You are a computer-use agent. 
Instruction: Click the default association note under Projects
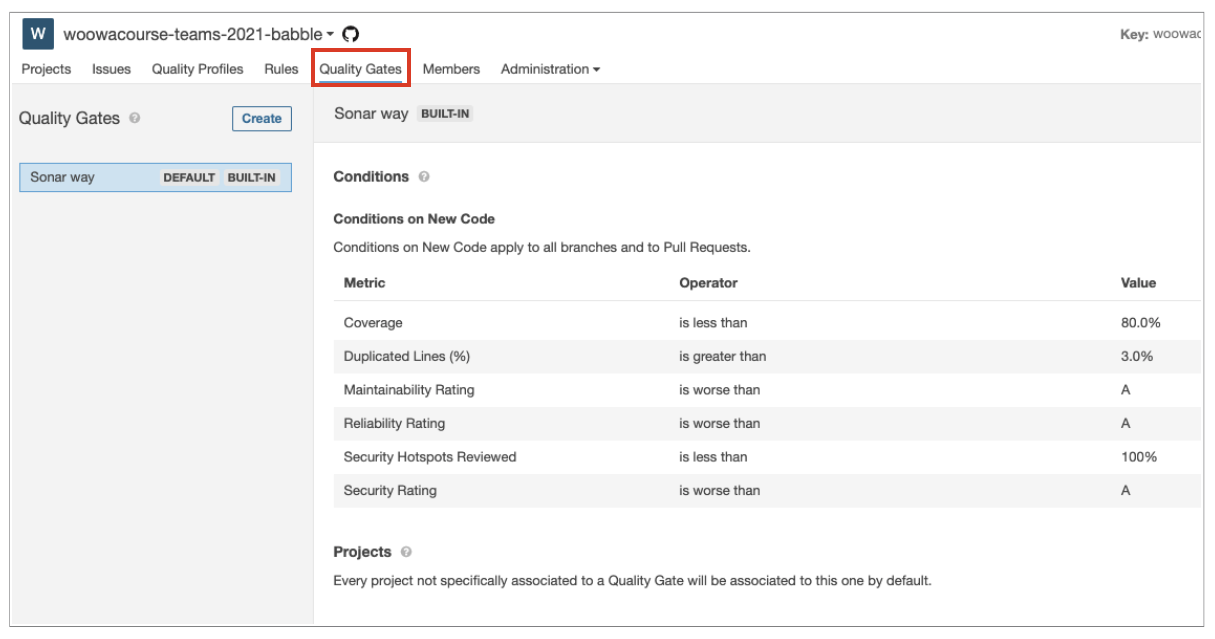coord(632,580)
